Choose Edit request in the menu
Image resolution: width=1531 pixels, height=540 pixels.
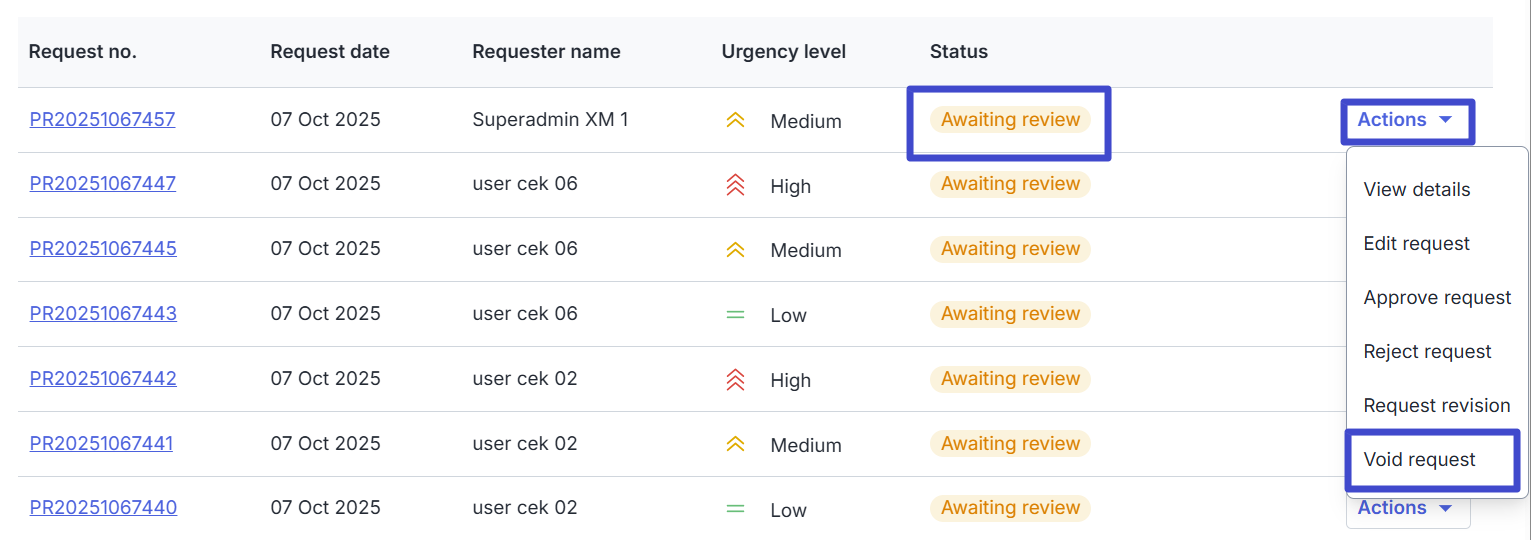click(x=1417, y=243)
